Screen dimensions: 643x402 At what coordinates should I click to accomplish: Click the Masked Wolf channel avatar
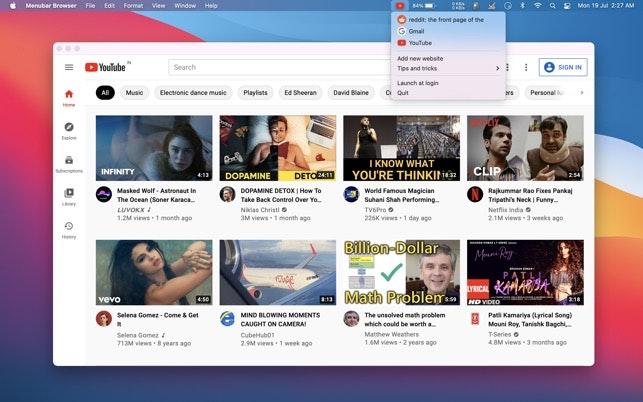[104, 194]
